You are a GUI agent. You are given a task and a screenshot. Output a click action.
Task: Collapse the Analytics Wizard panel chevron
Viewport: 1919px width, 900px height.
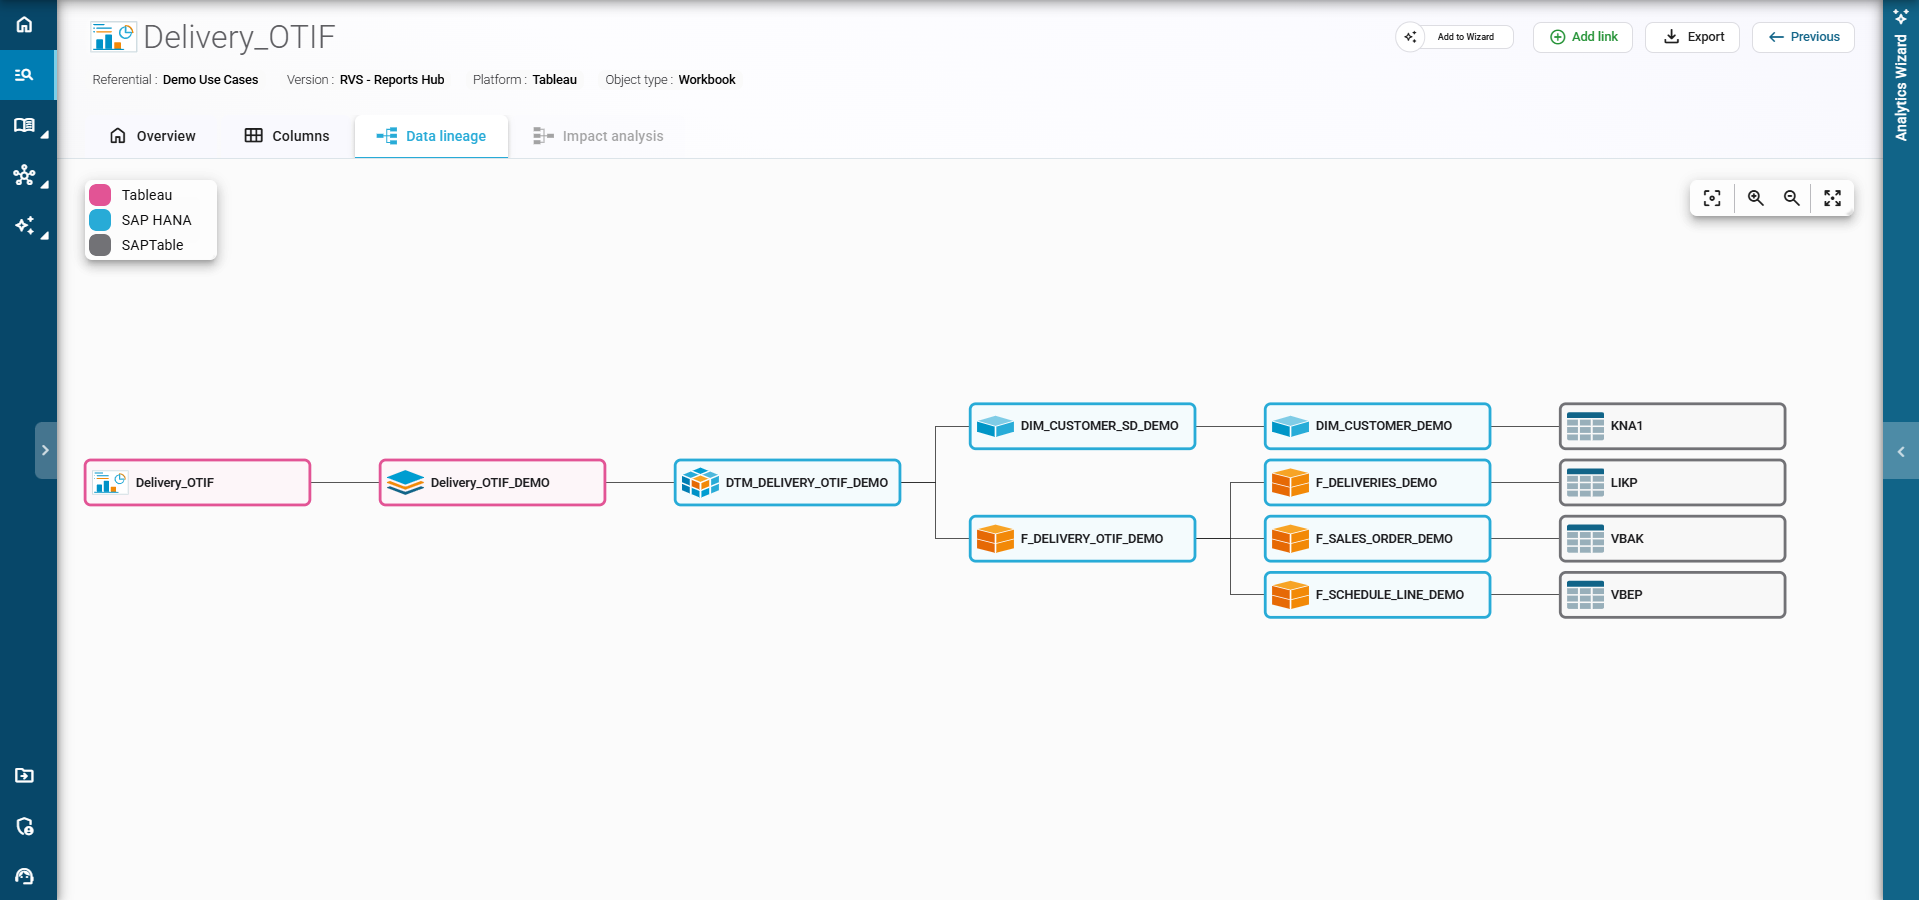(x=1901, y=451)
